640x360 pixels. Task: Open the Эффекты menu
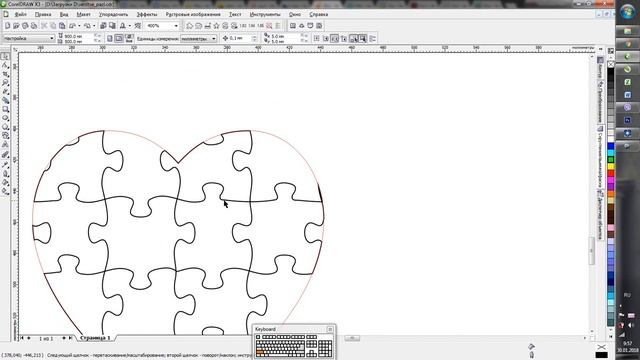pyautogui.click(x=147, y=14)
